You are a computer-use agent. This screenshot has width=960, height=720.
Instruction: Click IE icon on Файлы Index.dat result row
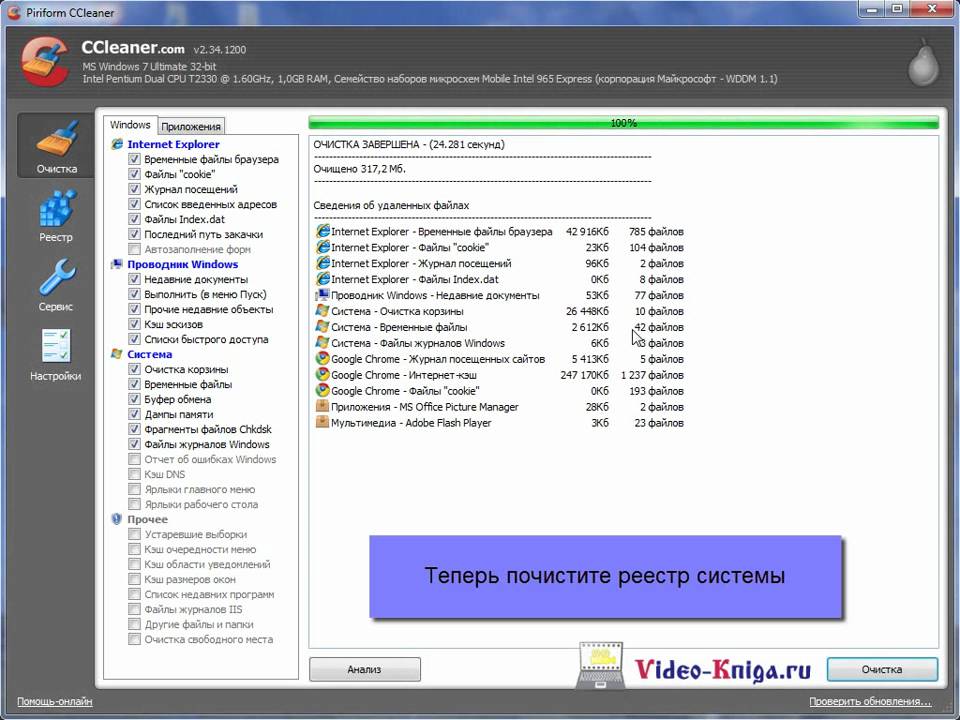[x=322, y=279]
